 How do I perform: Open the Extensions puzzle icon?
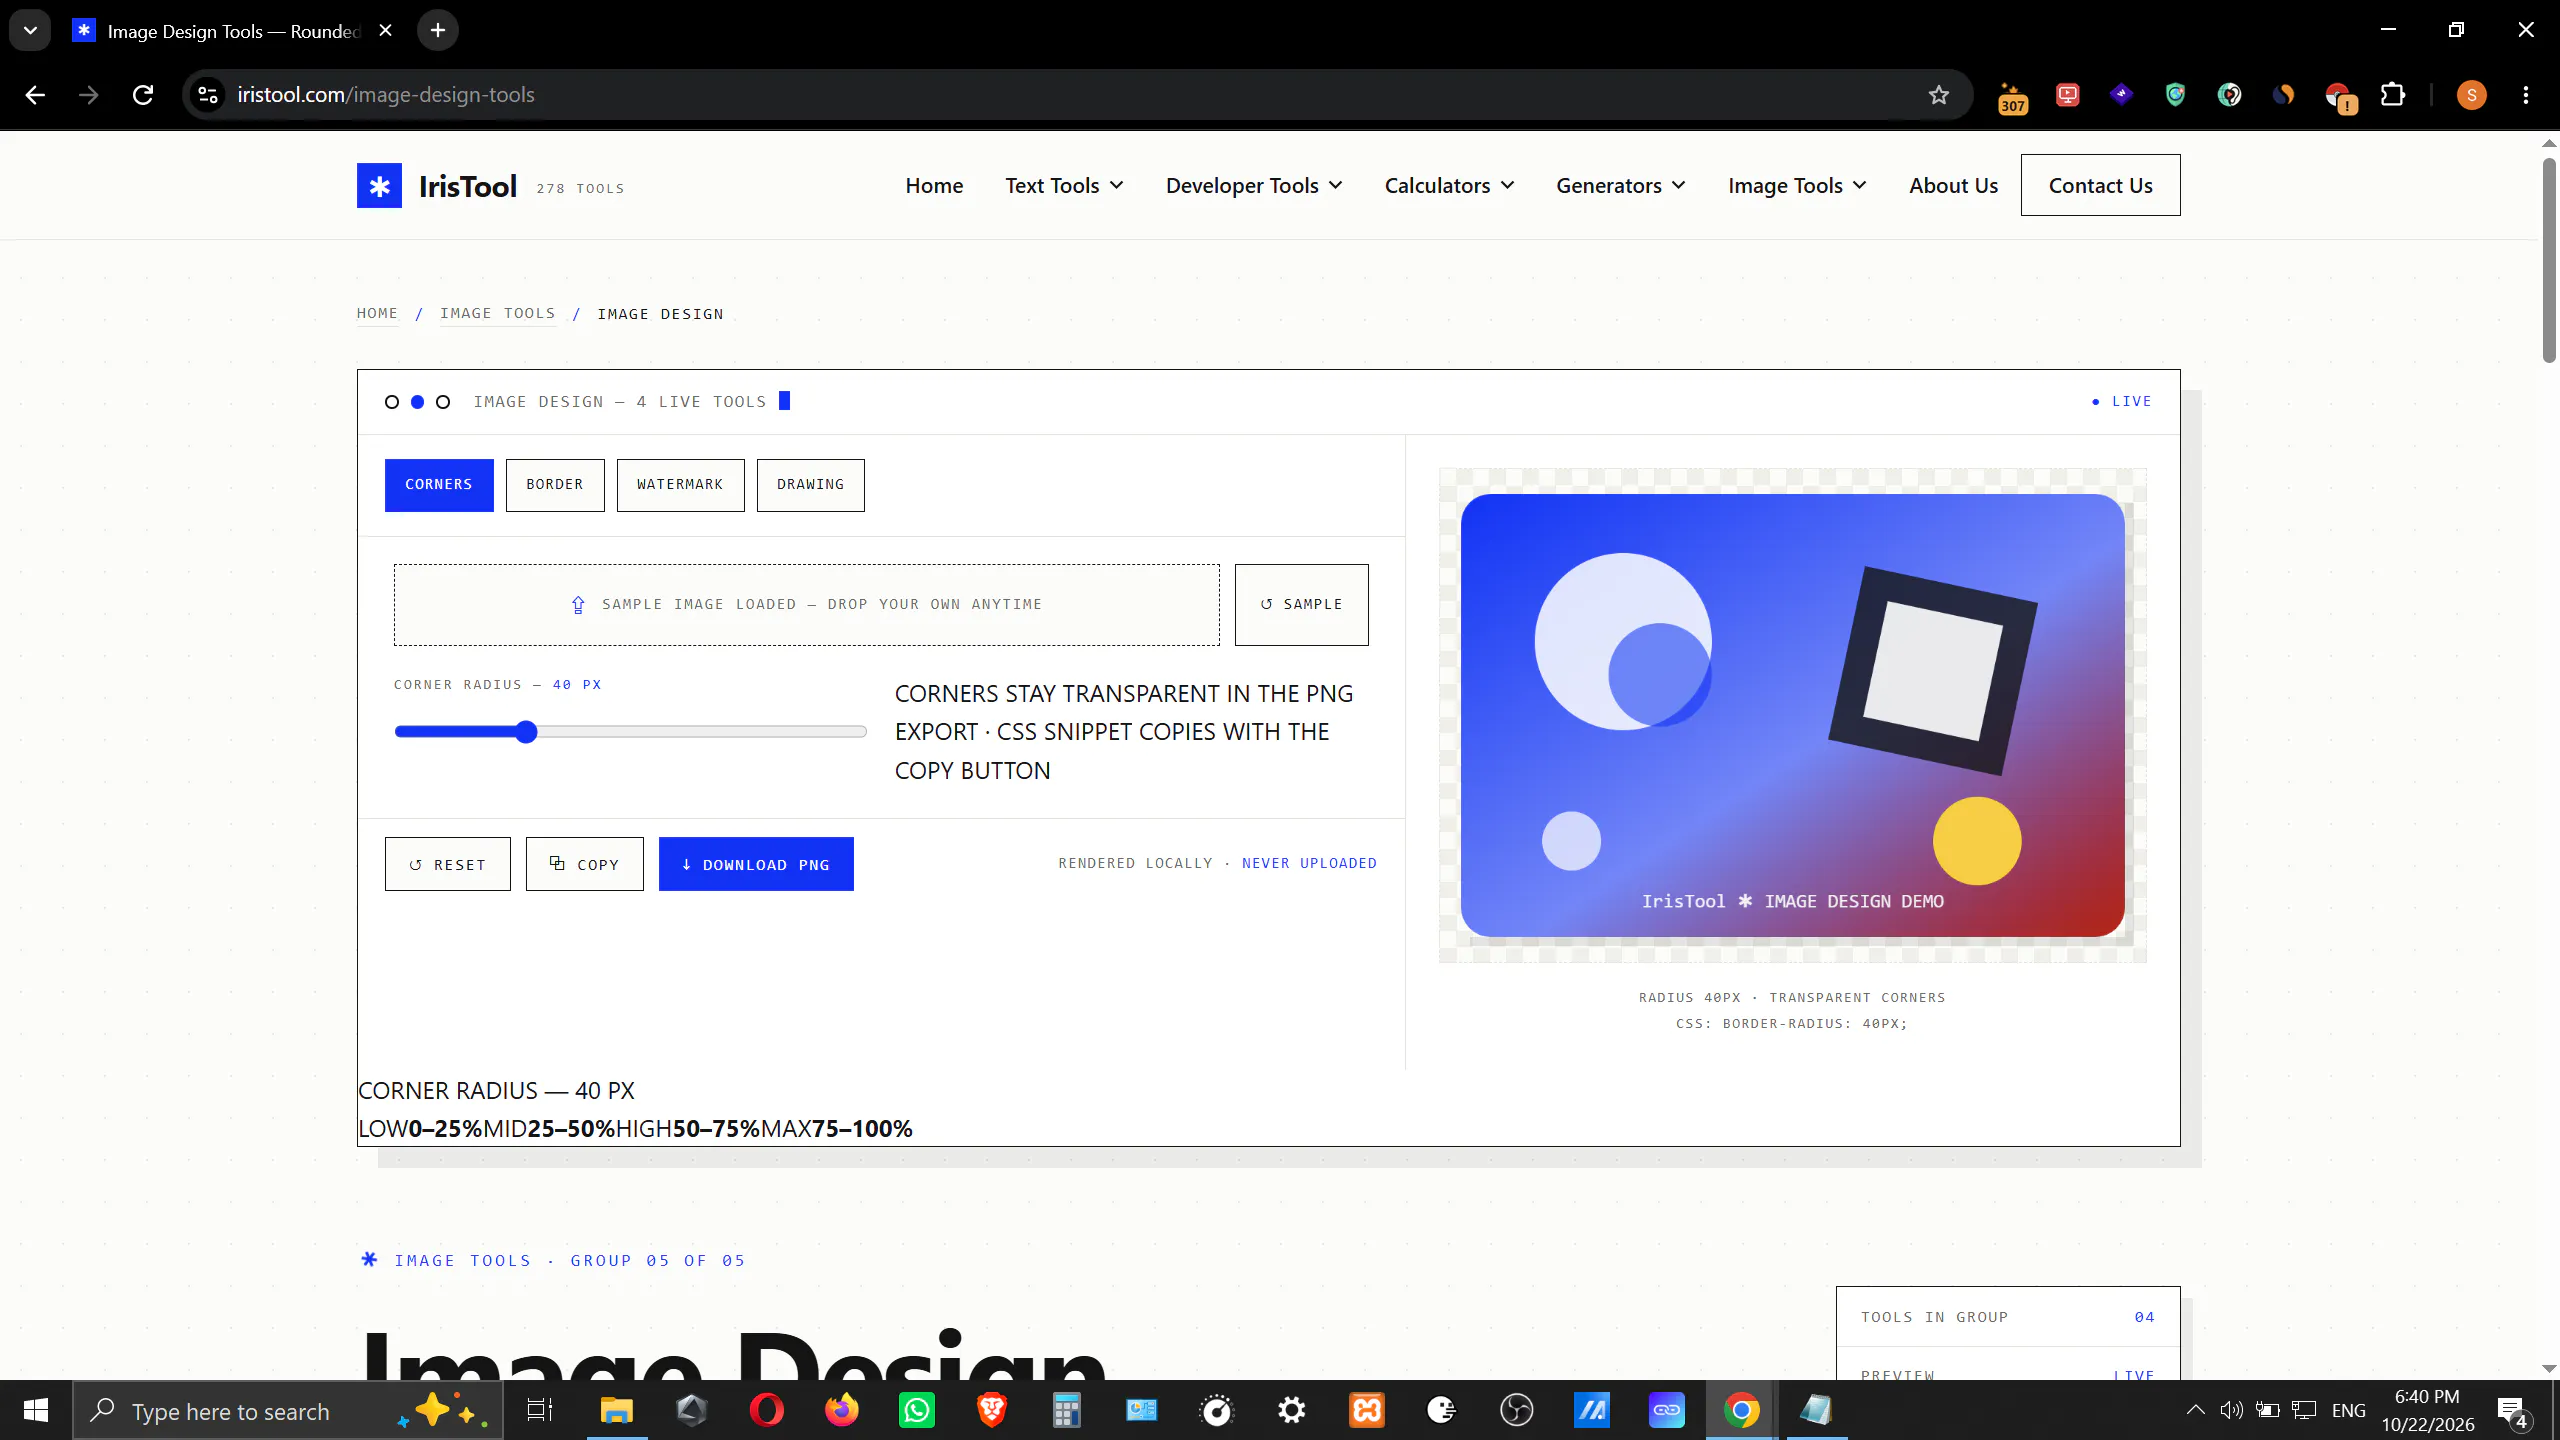click(x=2392, y=95)
